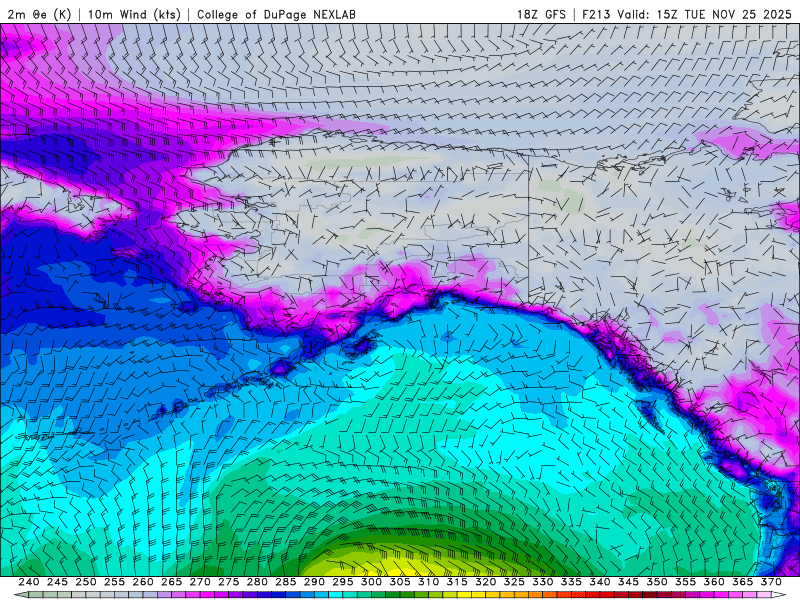Viewport: 800px width, 600px height.
Task: Select the 265 legend value
Action: click(171, 582)
